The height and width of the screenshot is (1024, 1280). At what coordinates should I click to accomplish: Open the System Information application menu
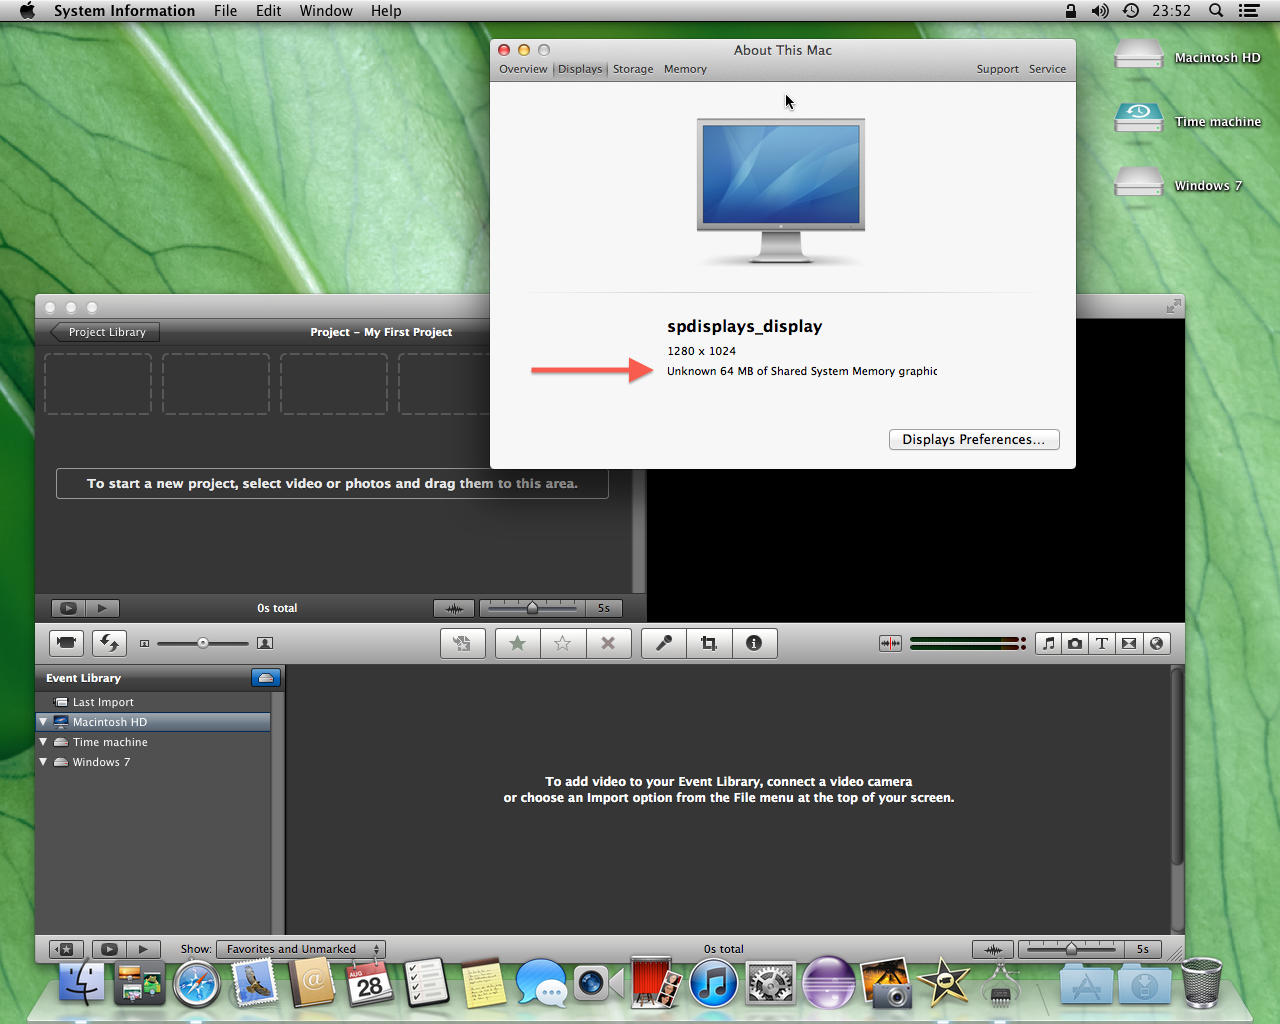(x=124, y=11)
